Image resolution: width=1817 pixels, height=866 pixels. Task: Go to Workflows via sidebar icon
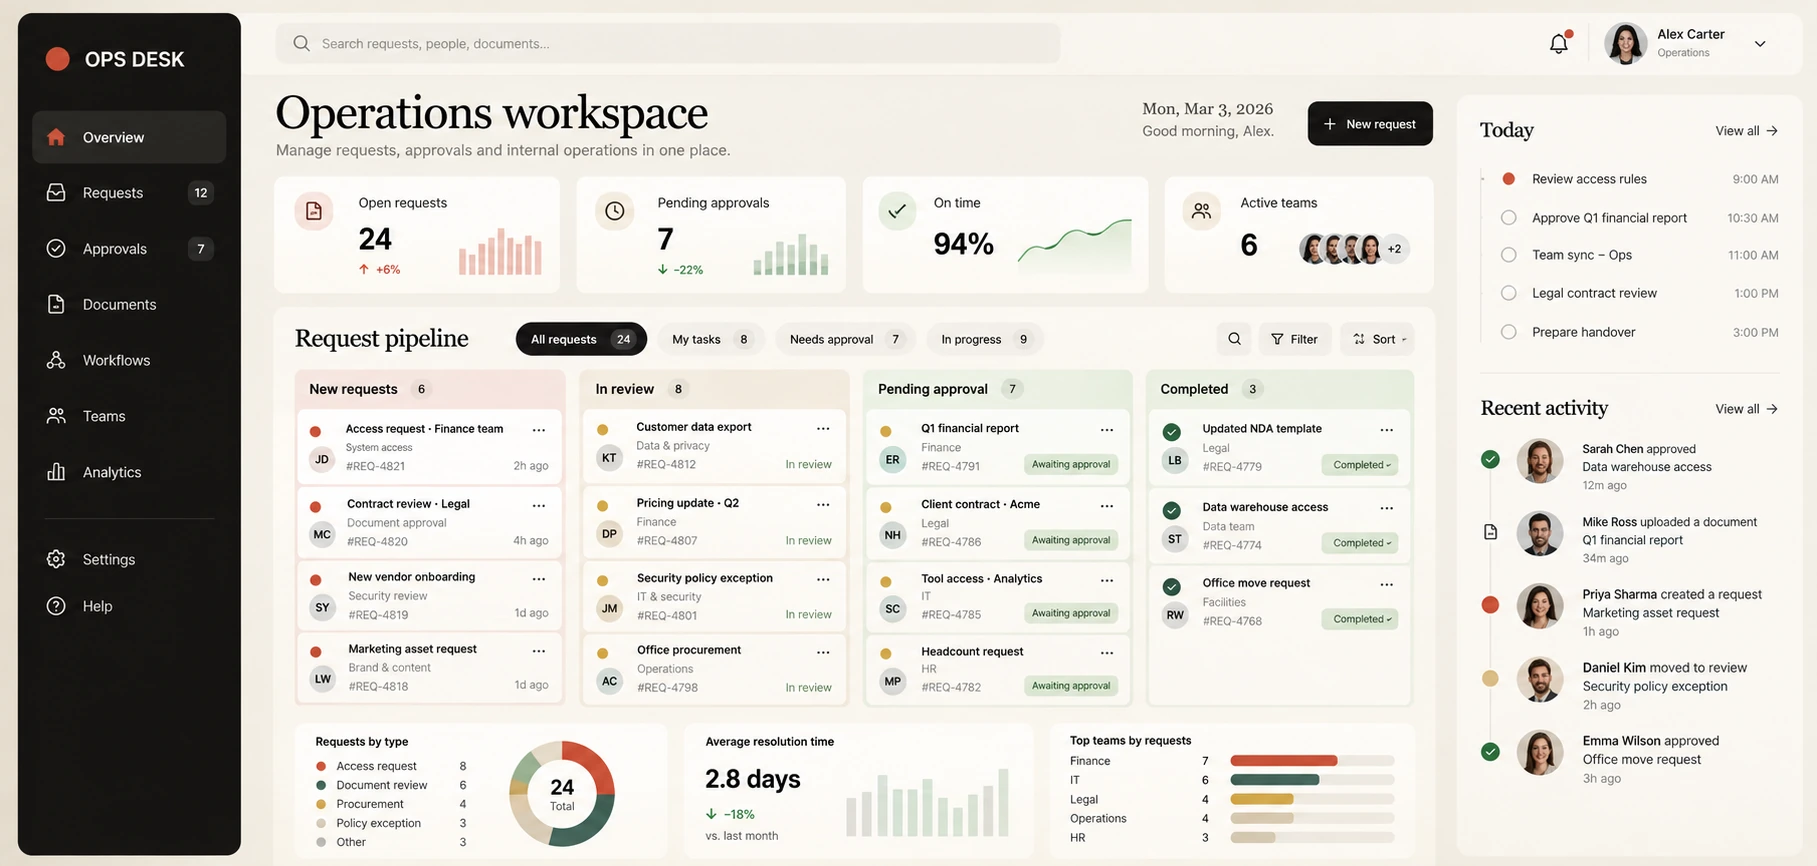pos(56,360)
